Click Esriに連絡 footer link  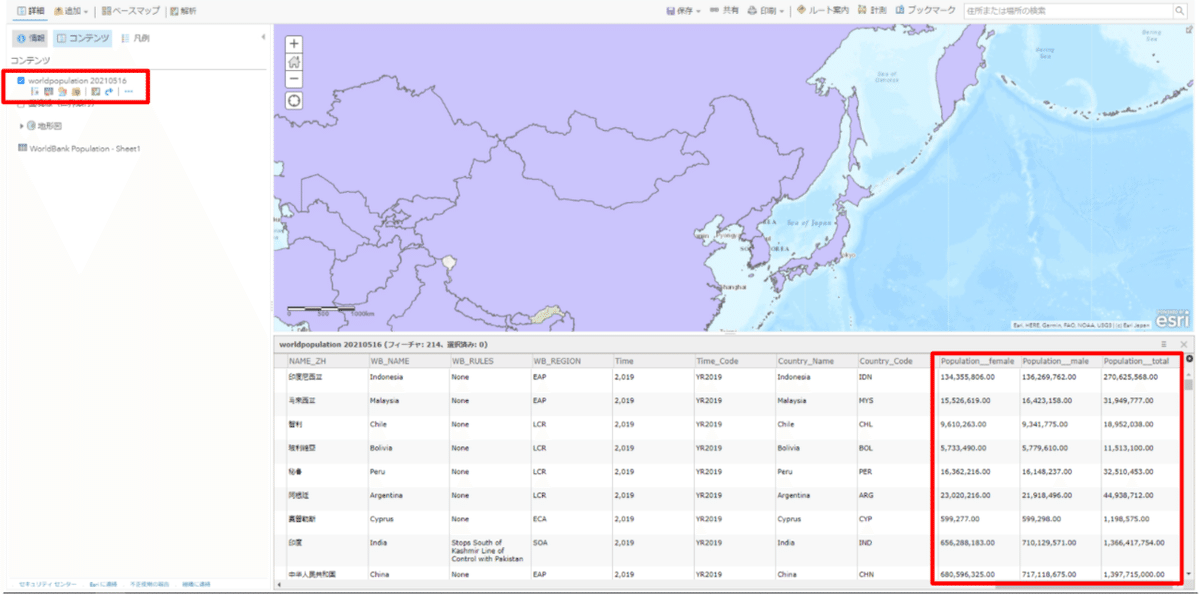(104, 583)
